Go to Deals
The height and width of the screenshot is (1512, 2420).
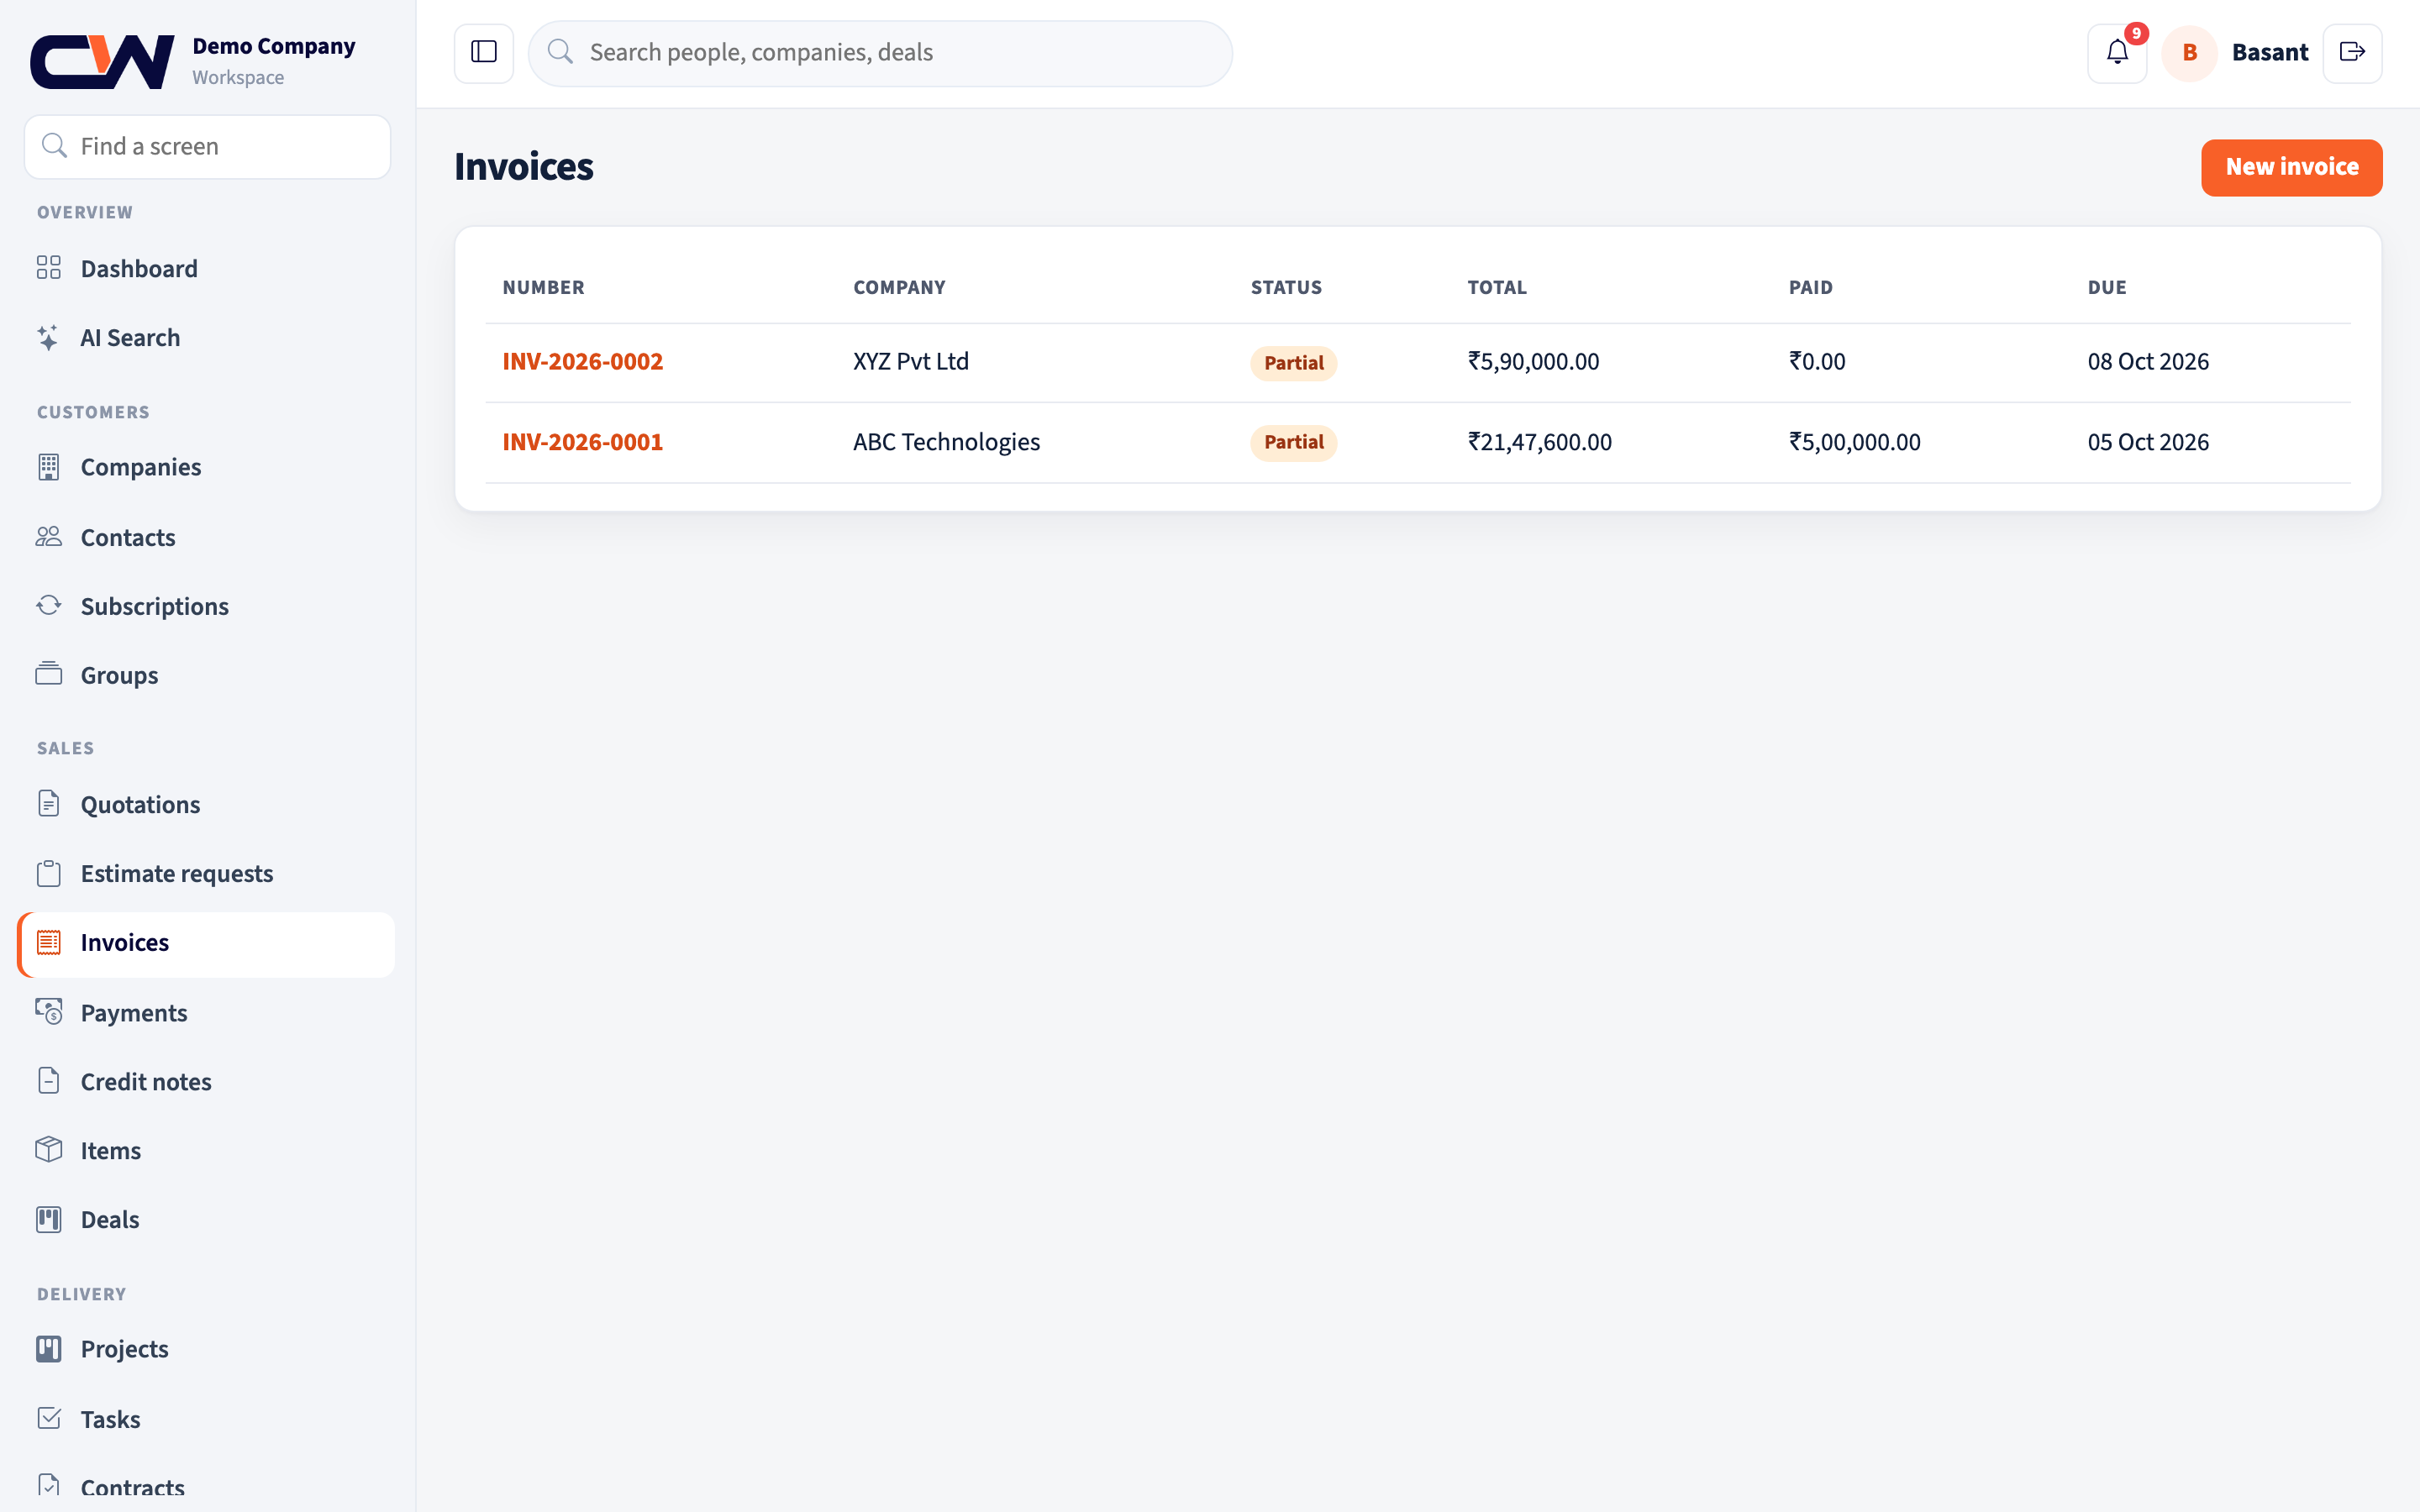[206, 1220]
